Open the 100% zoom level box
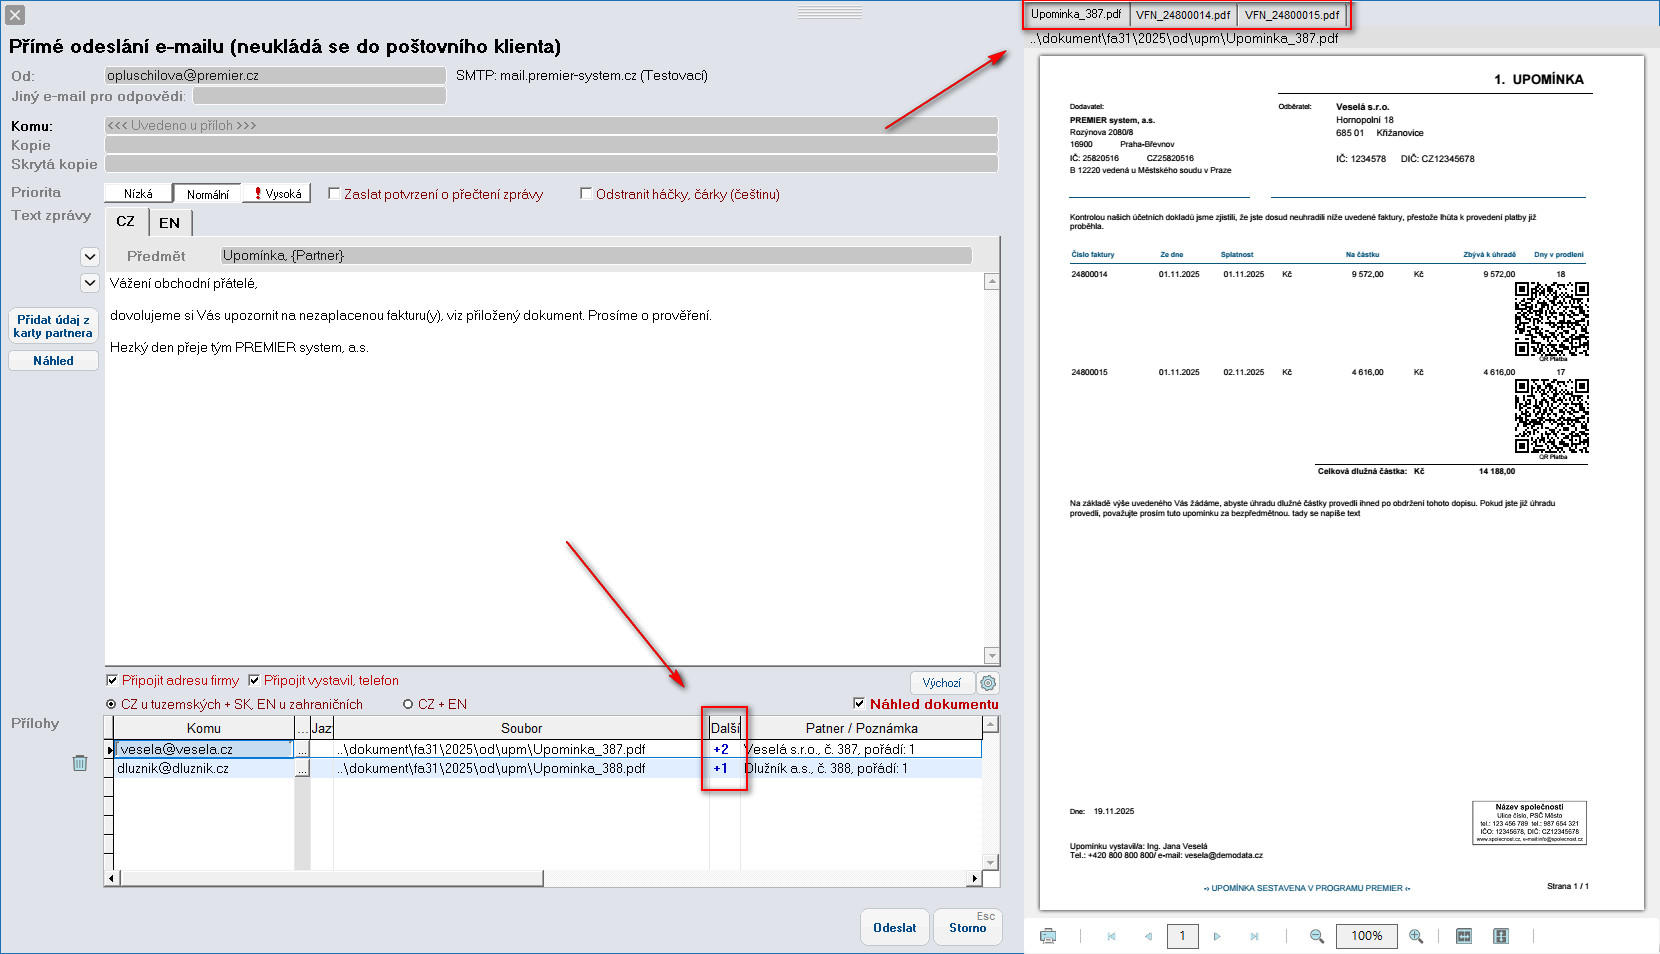The image size is (1660, 954). pyautogui.click(x=1366, y=936)
